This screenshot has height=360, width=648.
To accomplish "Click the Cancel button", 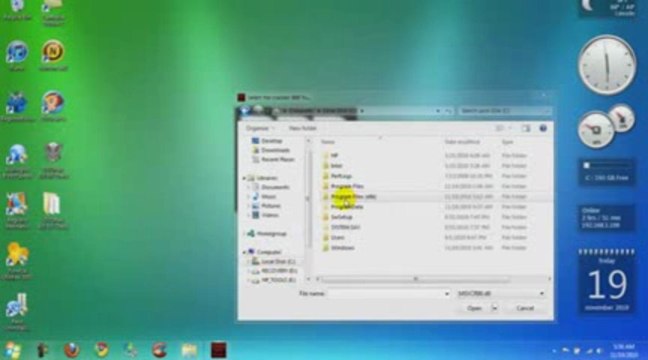I will (525, 308).
